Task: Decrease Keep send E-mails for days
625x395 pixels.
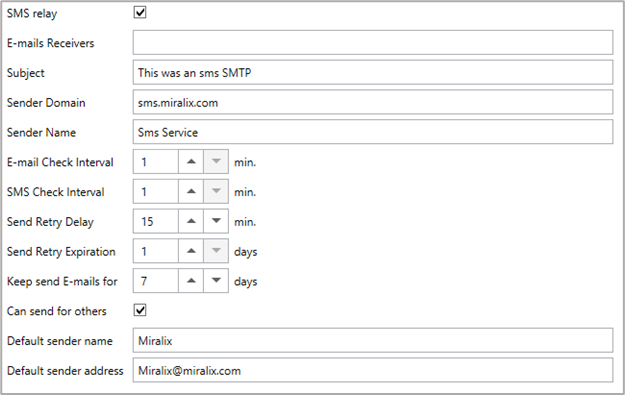Action: pos(216,281)
